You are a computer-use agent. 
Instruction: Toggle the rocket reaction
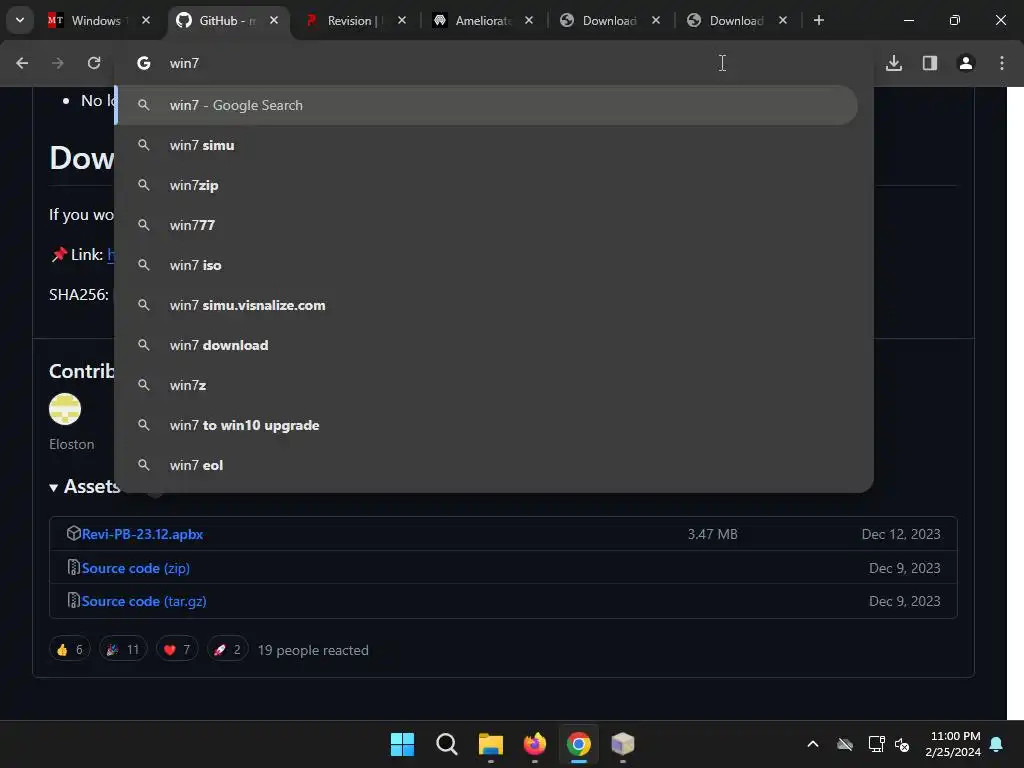pyautogui.click(x=227, y=649)
